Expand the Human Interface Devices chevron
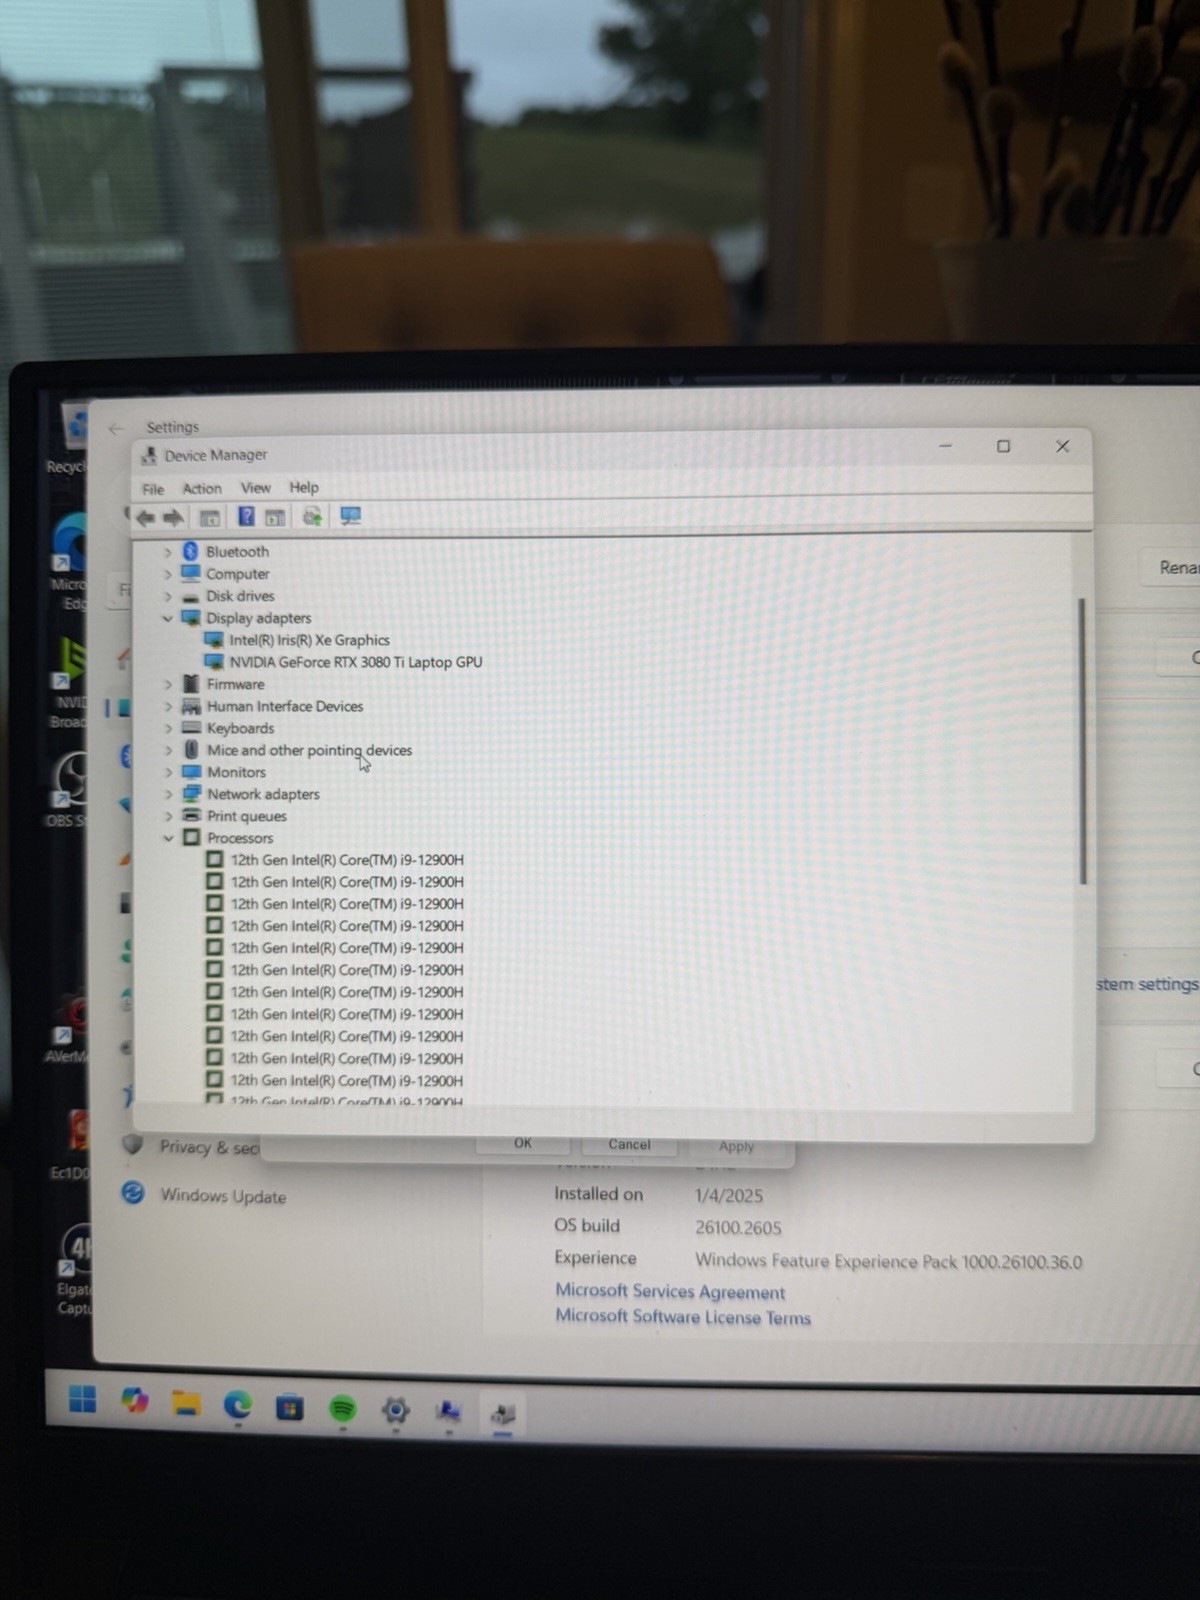Screen dimensions: 1200x1600 click(x=168, y=706)
